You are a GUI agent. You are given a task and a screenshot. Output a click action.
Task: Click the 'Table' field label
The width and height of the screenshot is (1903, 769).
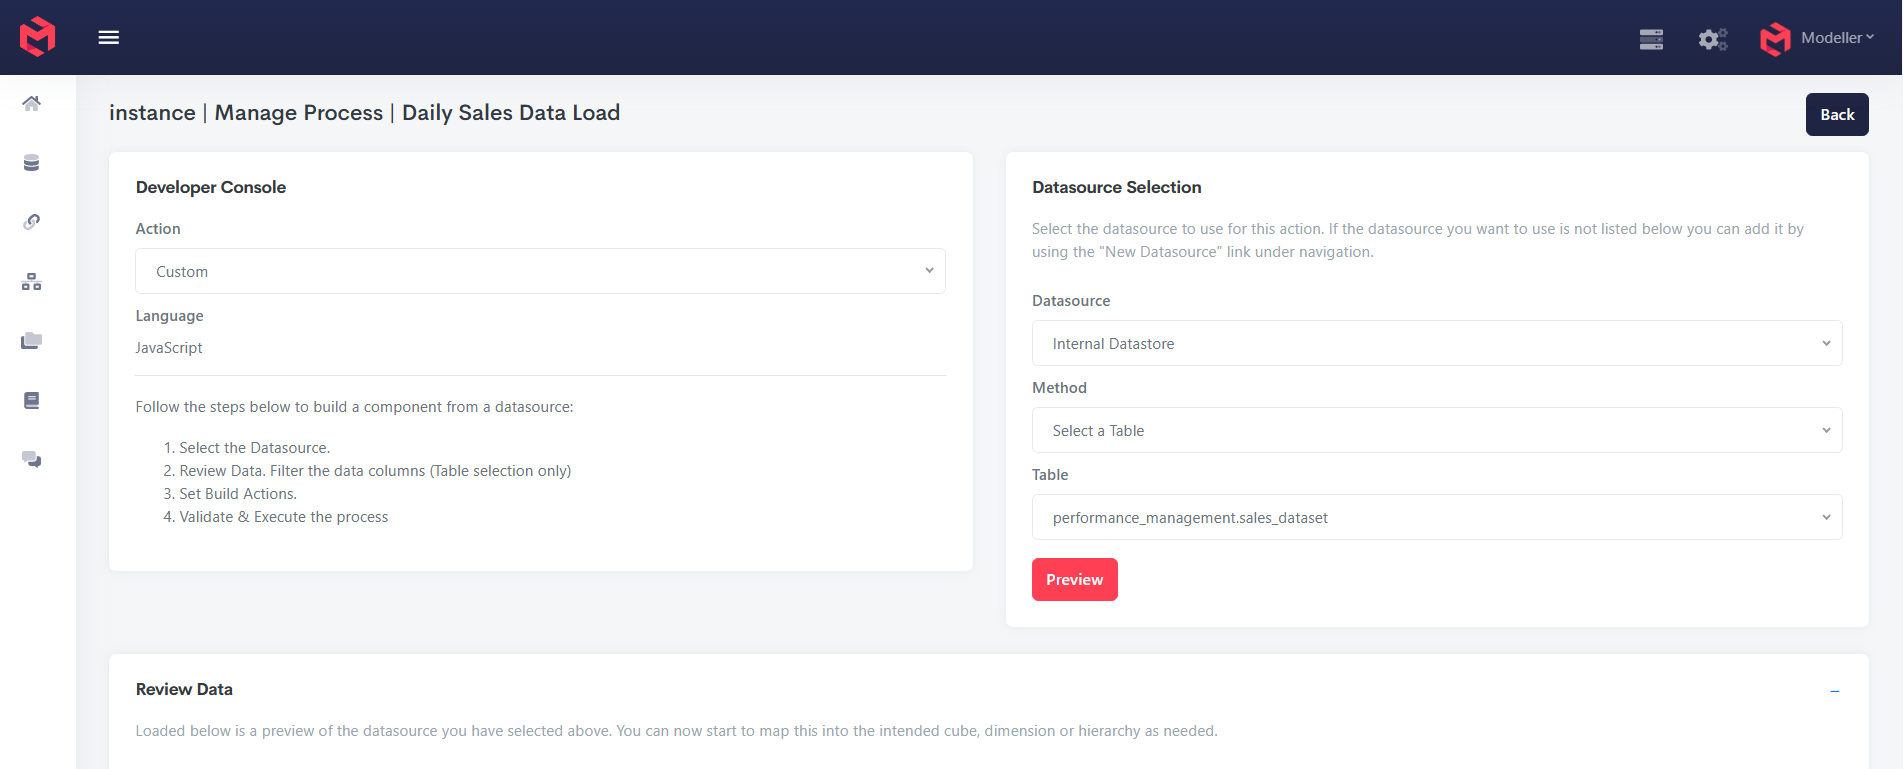pos(1050,475)
